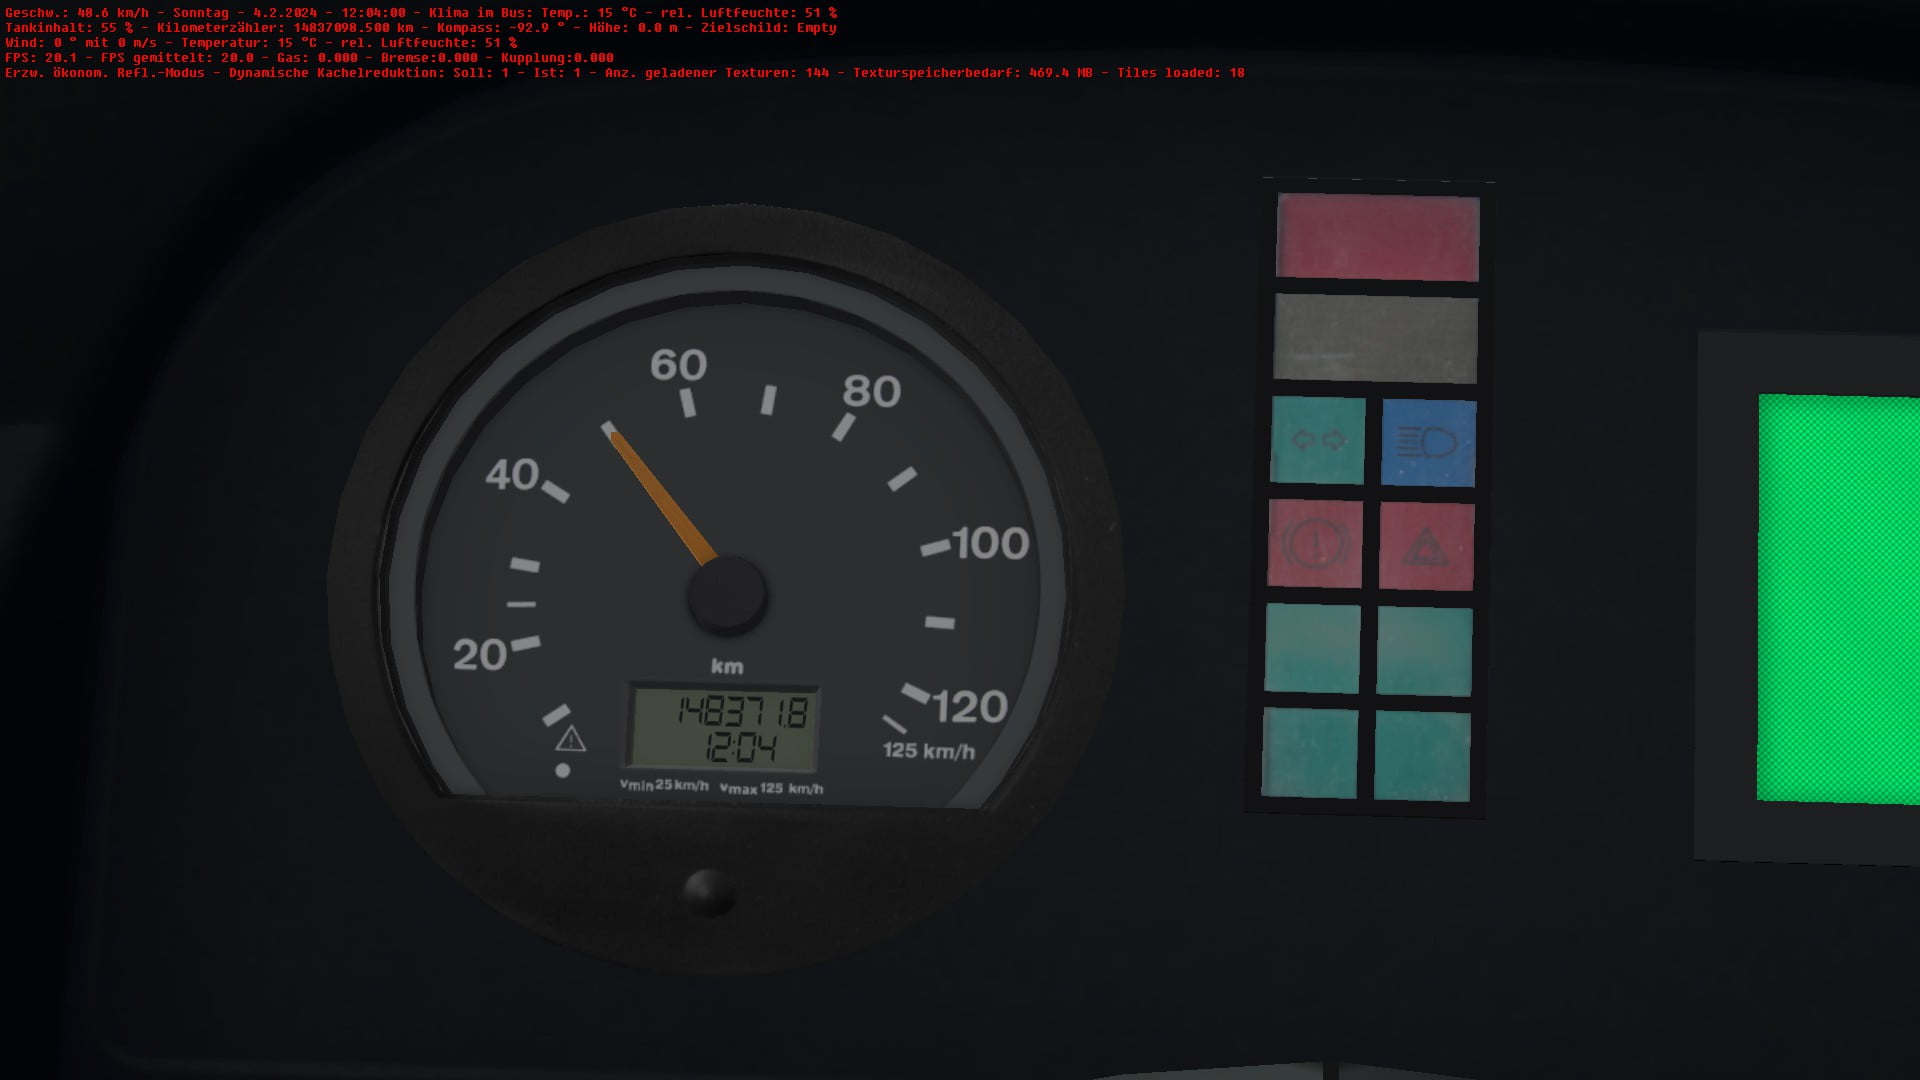Click blank green tile directly below hazard triangle
Viewport: 1920px width, 1080px height.
coord(1424,651)
